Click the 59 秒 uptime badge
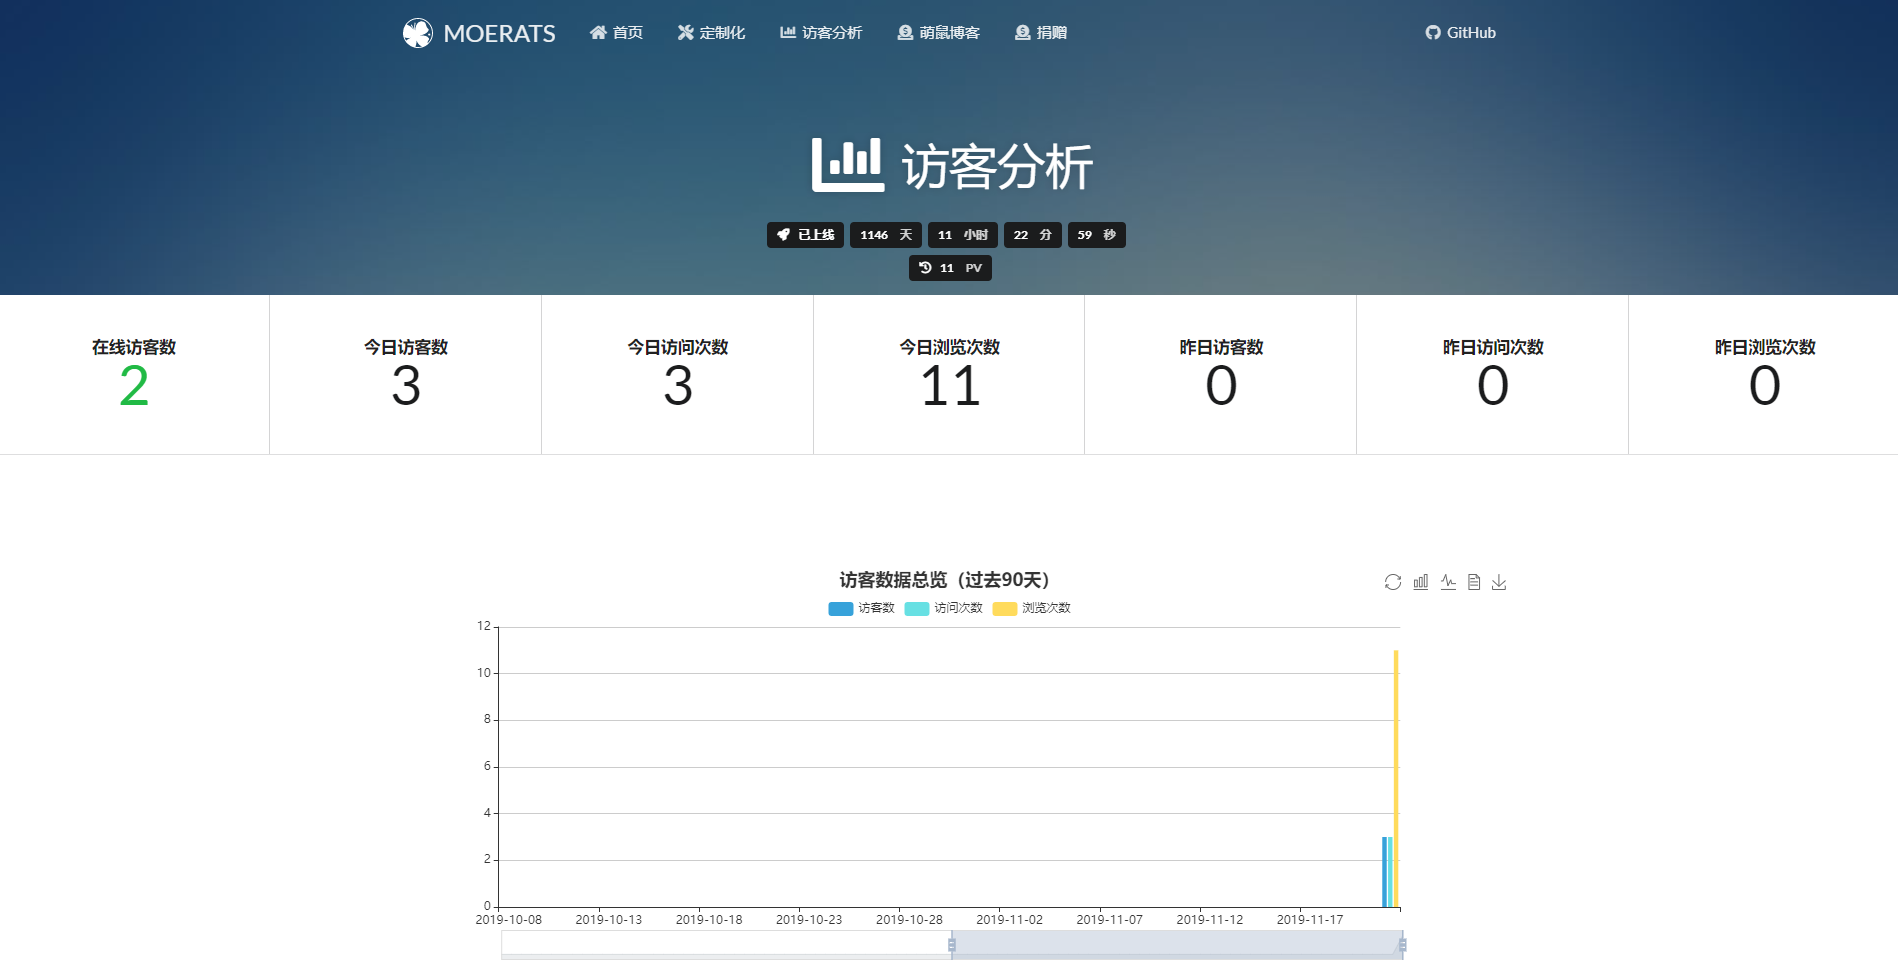 tap(1097, 235)
